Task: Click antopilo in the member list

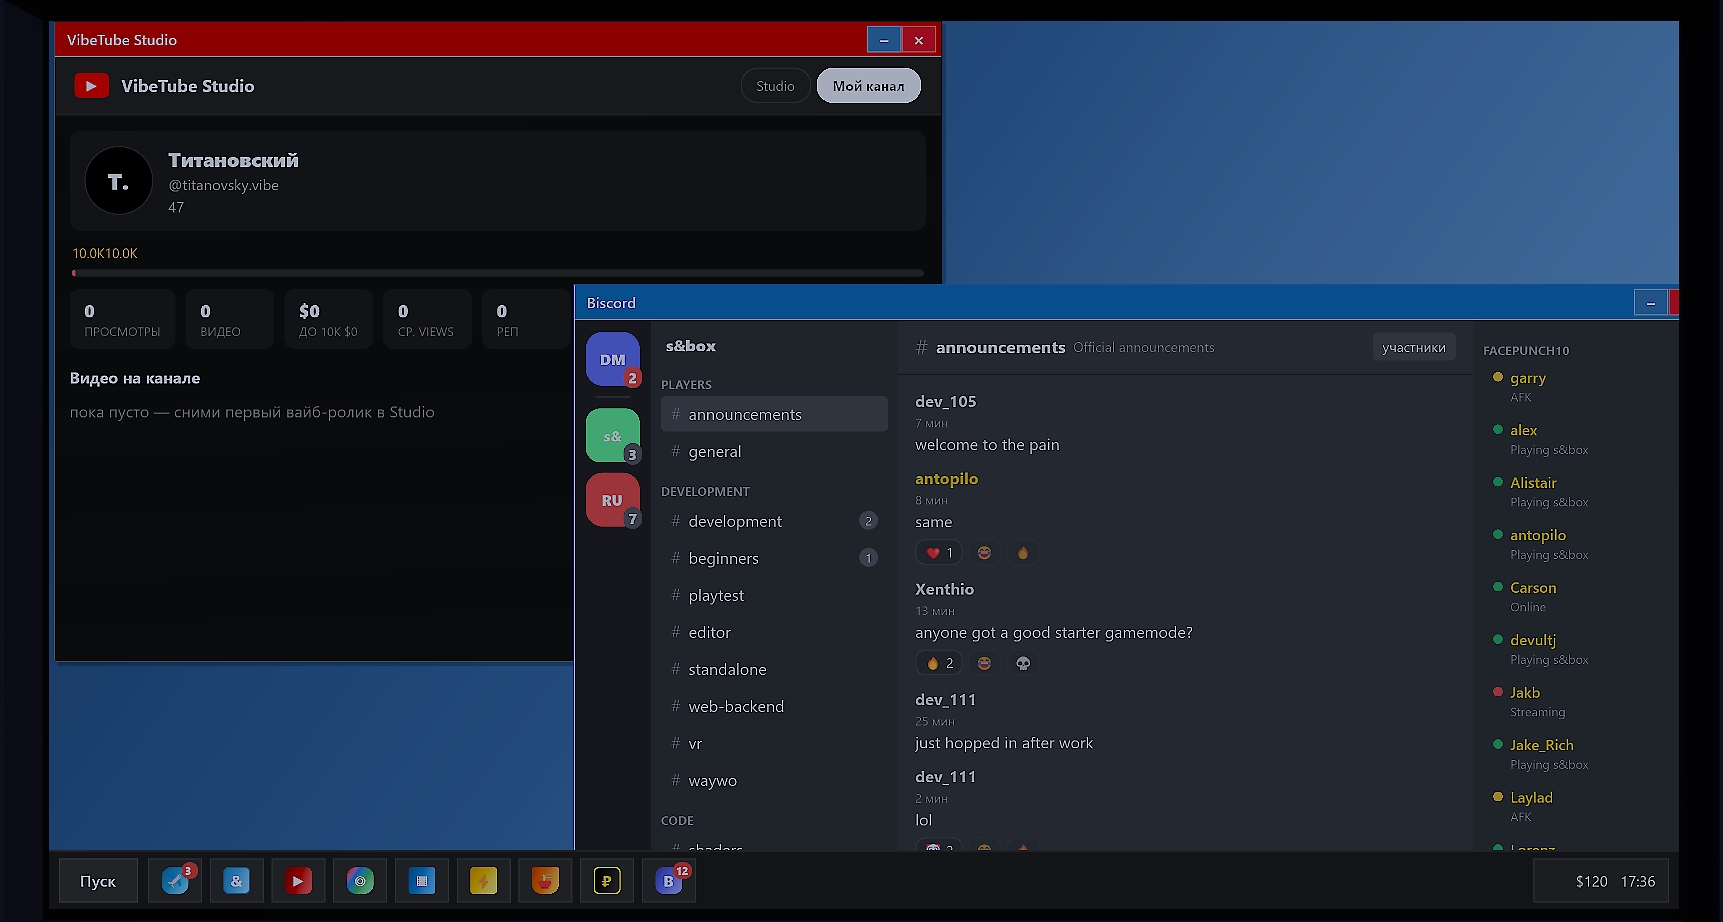Action: [1538, 535]
